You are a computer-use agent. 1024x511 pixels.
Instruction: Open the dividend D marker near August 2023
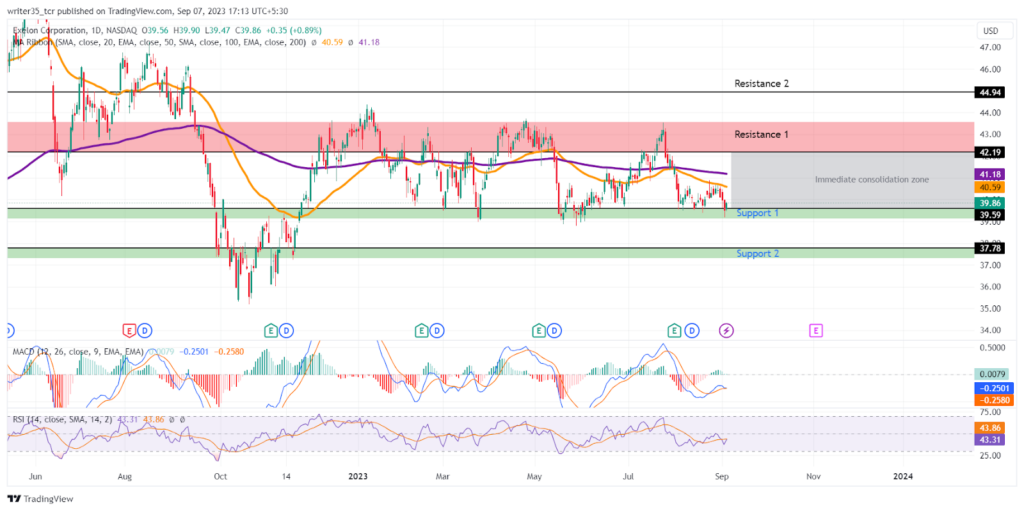[x=693, y=331]
